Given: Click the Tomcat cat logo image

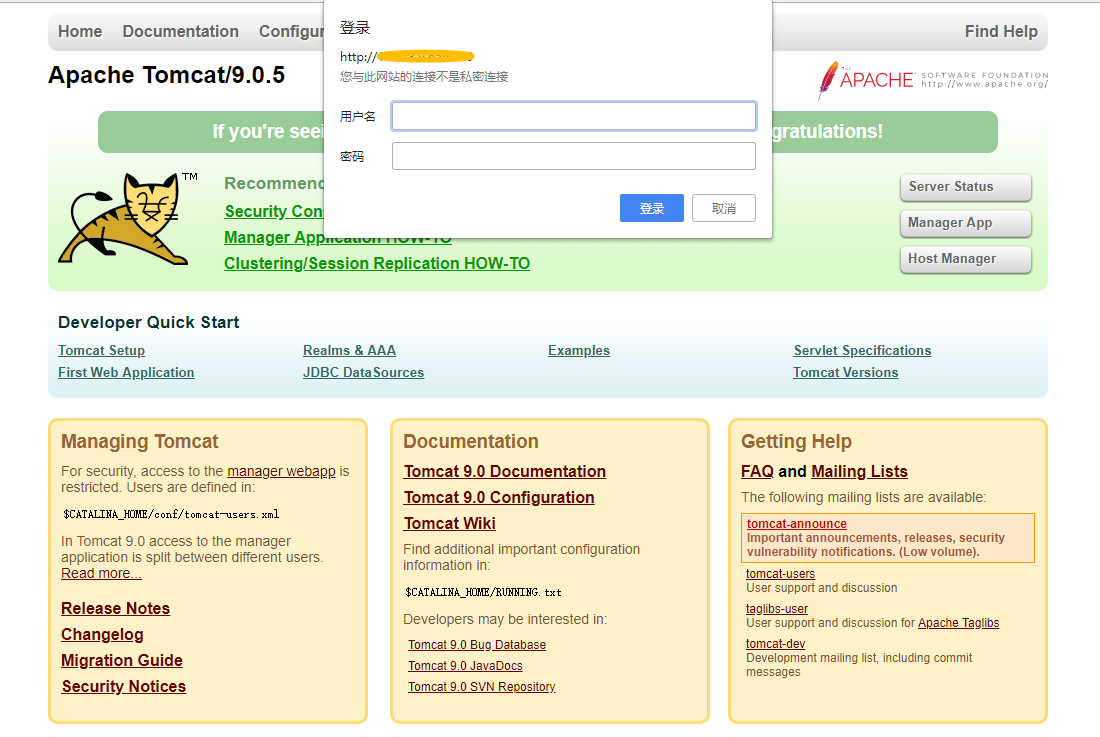Looking at the screenshot, I should pyautogui.click(x=128, y=218).
